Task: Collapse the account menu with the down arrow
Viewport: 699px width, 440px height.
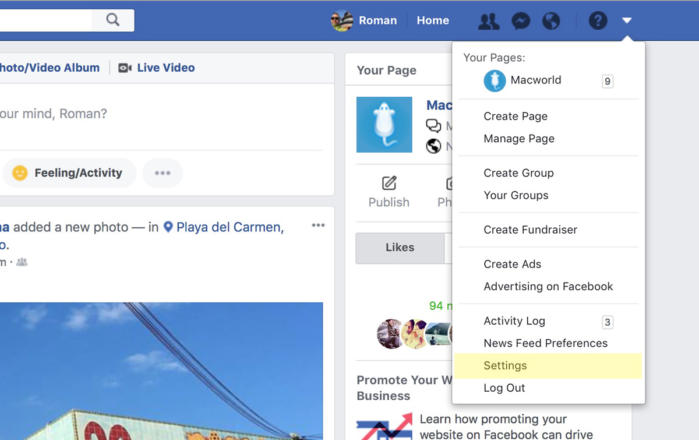Action: point(627,21)
